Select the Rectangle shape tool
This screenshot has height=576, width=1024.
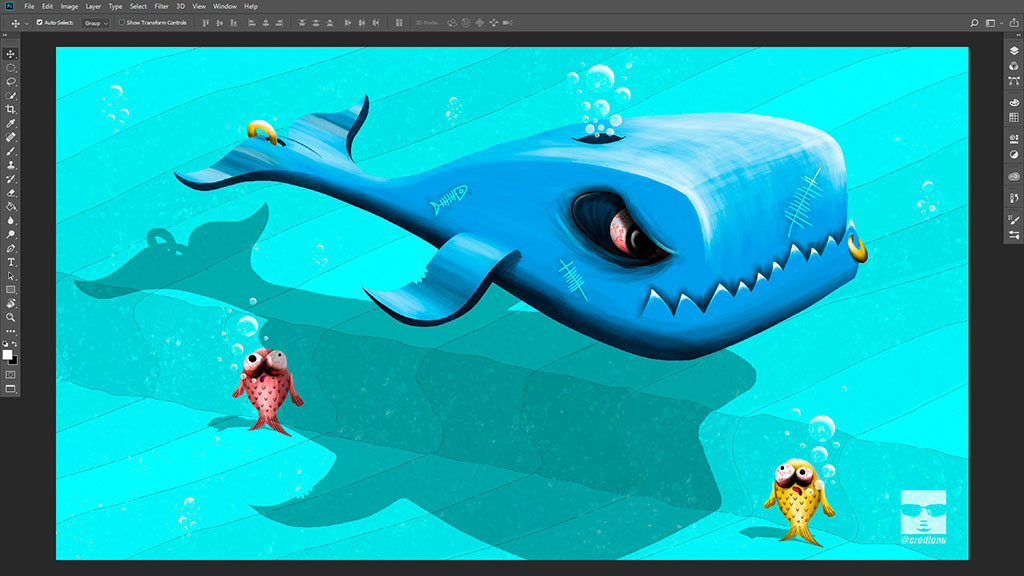click(x=10, y=289)
